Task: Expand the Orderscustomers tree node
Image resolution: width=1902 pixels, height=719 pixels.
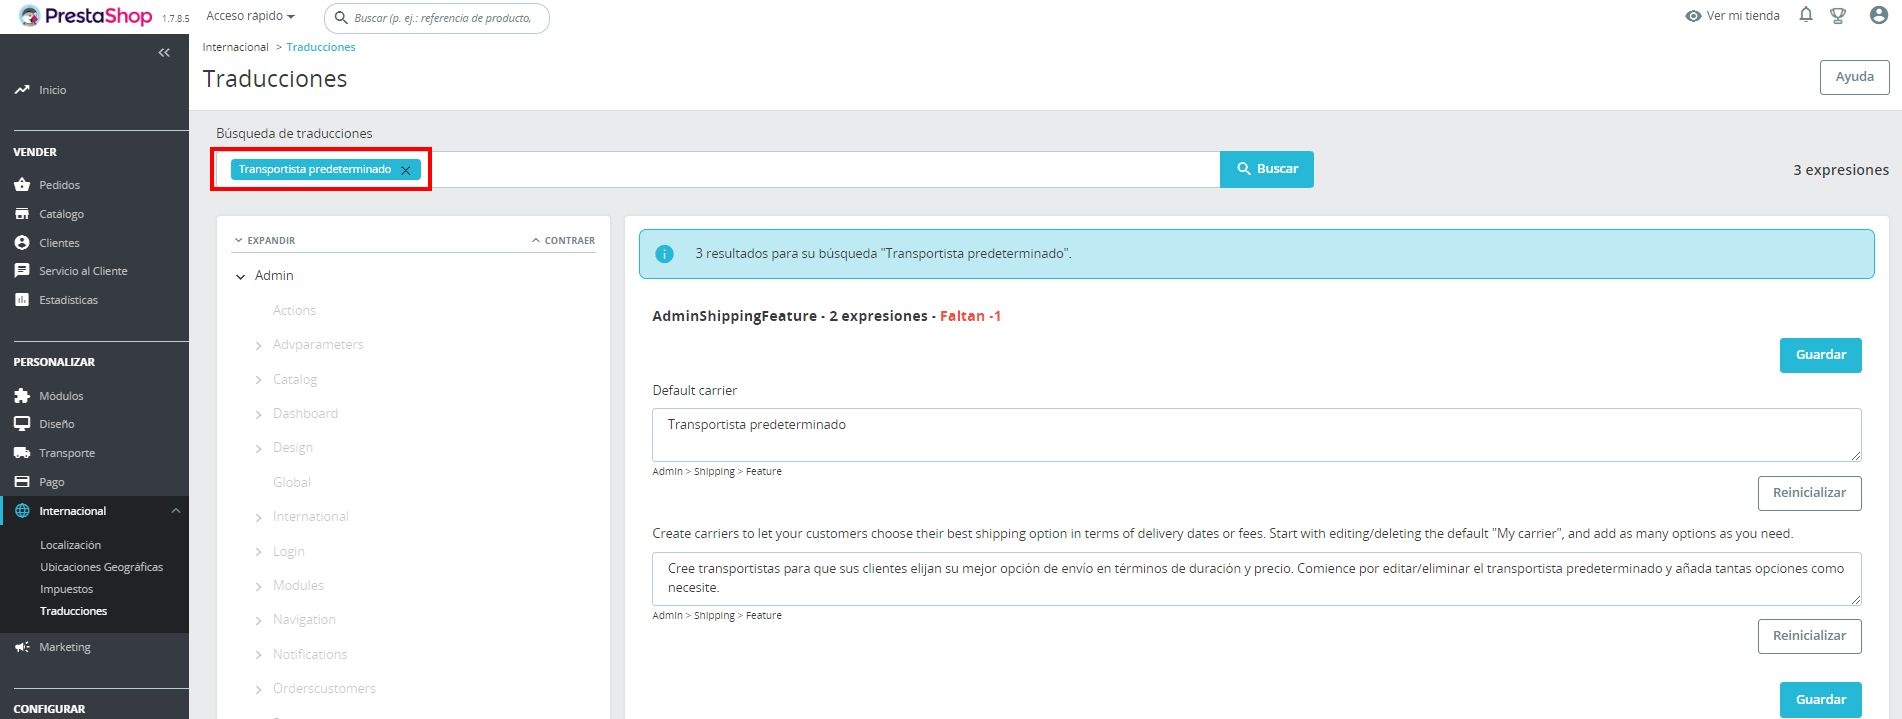Action: (x=259, y=689)
